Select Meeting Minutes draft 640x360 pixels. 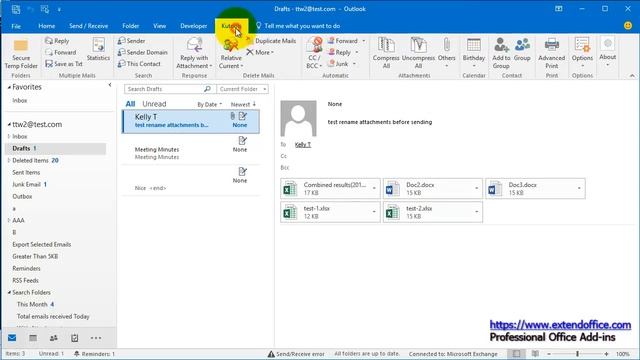coord(191,149)
